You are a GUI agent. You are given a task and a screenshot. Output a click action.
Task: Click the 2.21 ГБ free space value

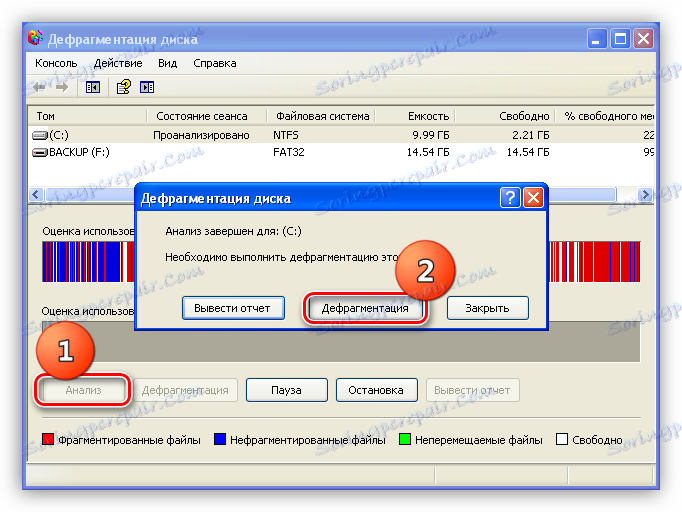pos(531,135)
